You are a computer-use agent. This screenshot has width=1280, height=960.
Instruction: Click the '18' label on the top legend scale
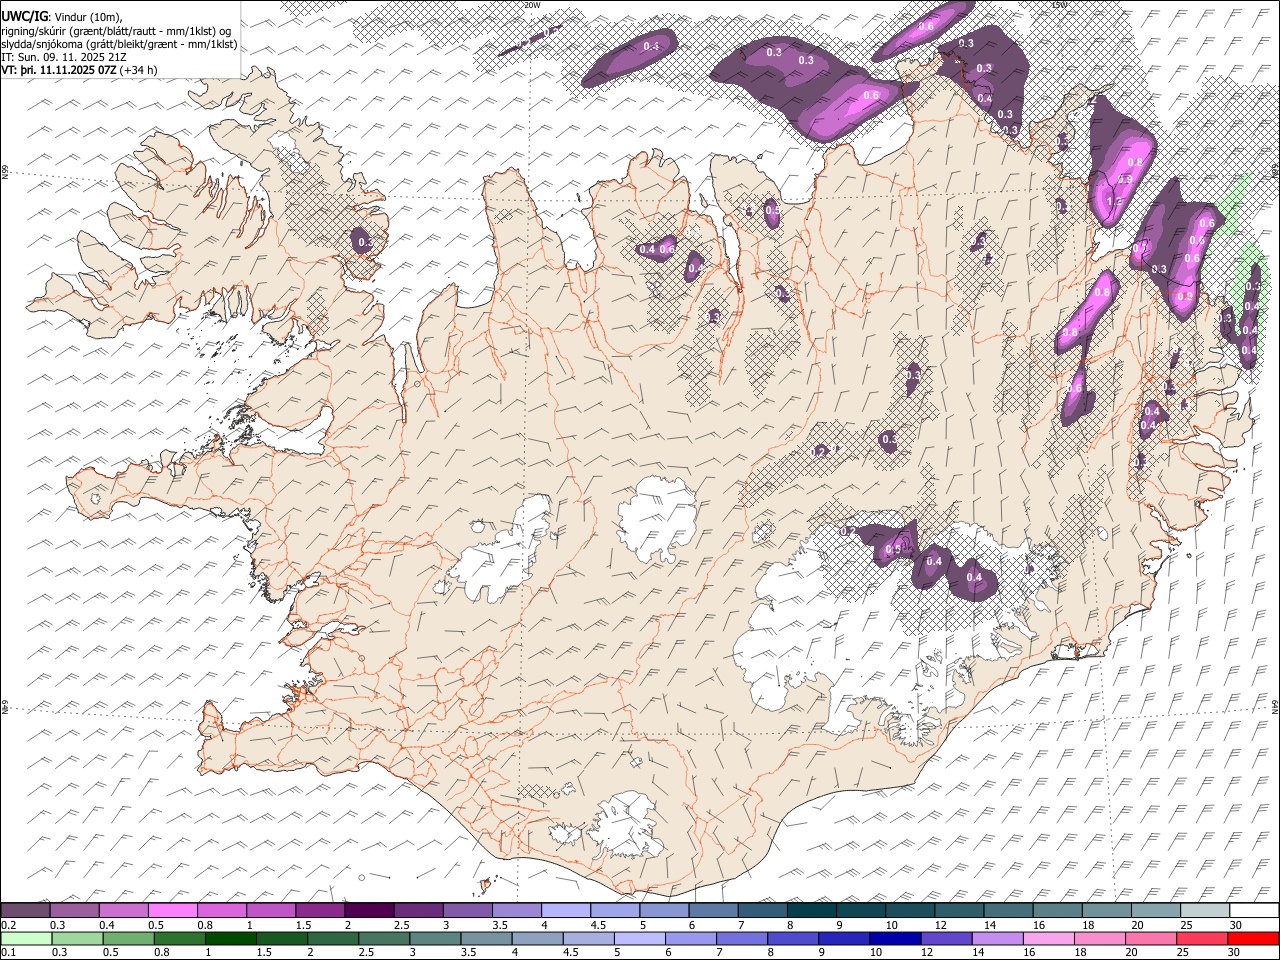[1088, 925]
